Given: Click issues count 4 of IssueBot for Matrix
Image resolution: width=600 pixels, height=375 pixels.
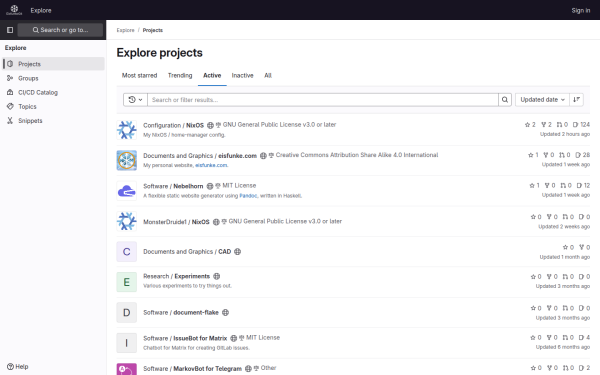Looking at the screenshot, I should 584,338.
